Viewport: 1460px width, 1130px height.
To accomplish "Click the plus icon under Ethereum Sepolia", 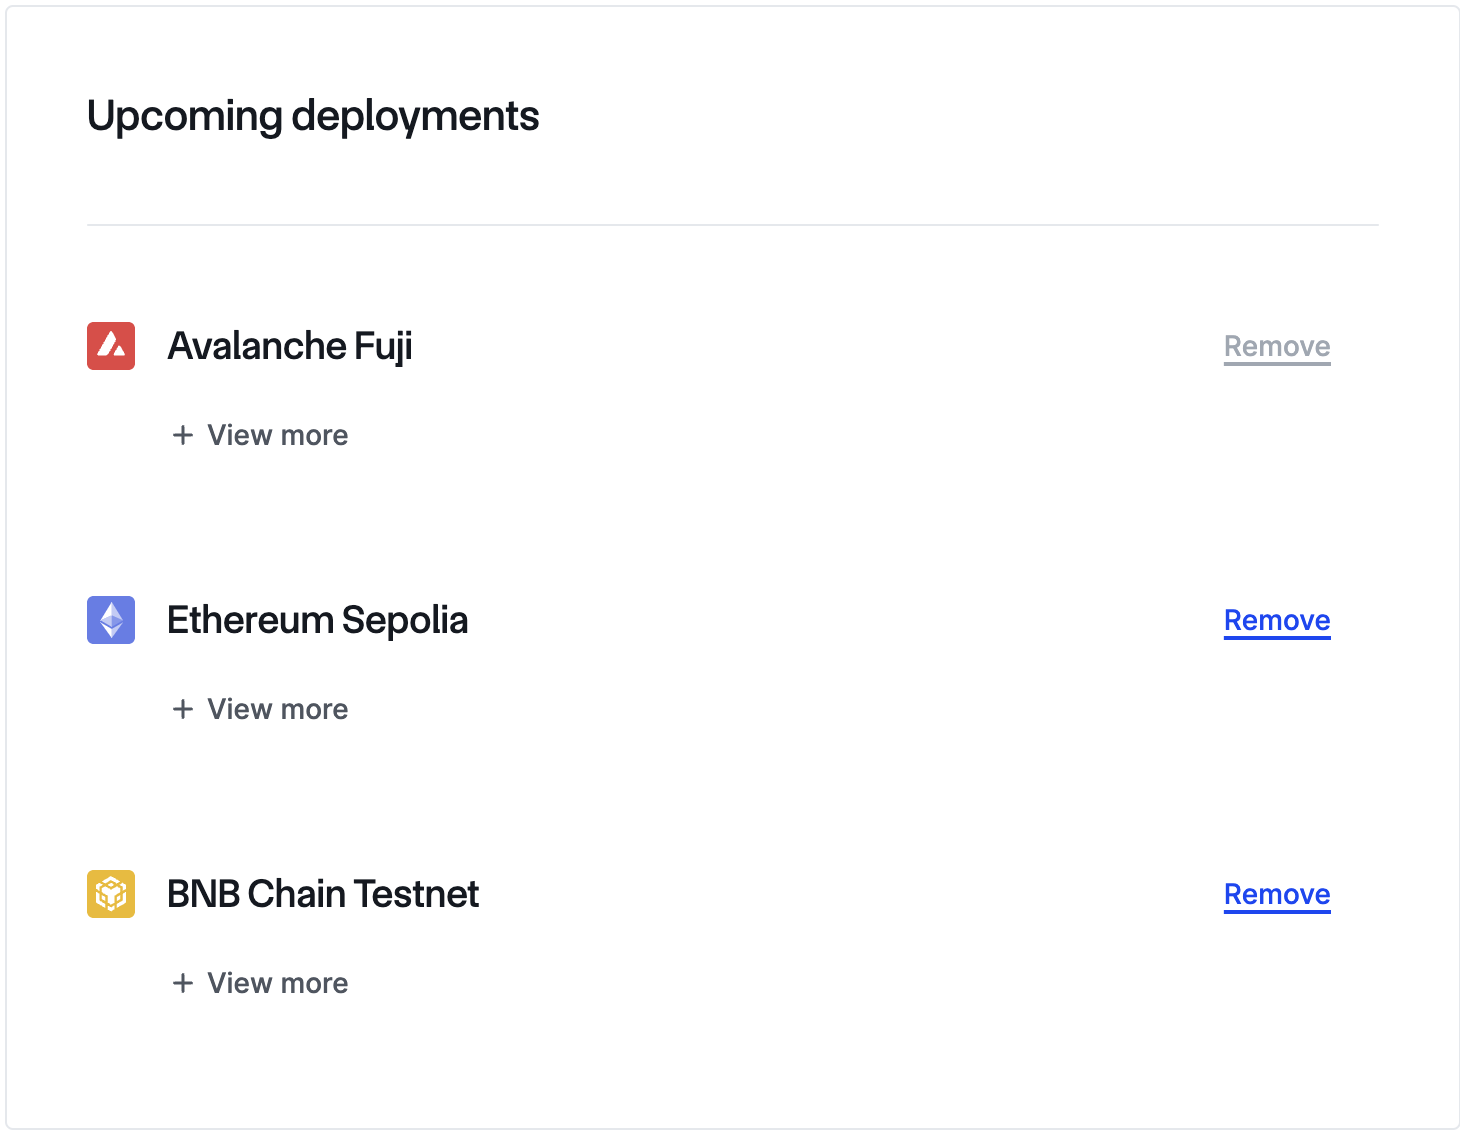I will click(x=183, y=709).
